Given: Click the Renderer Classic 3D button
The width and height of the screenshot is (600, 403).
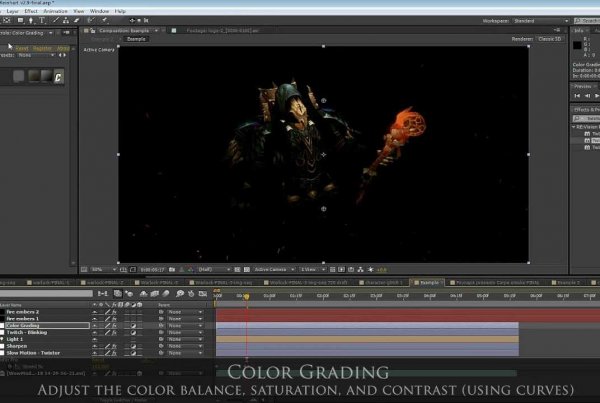Looking at the screenshot, I should 549,39.
